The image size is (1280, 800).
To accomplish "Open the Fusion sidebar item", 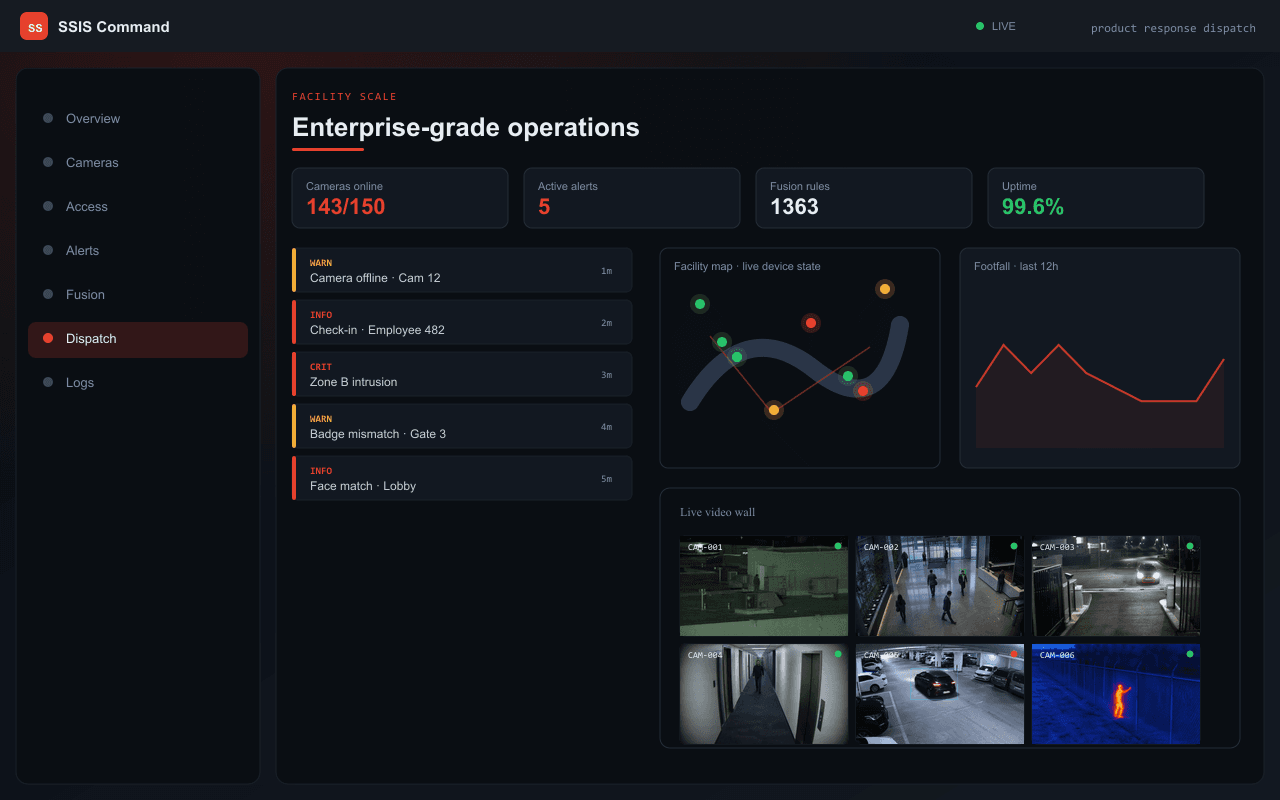I will coord(138,294).
